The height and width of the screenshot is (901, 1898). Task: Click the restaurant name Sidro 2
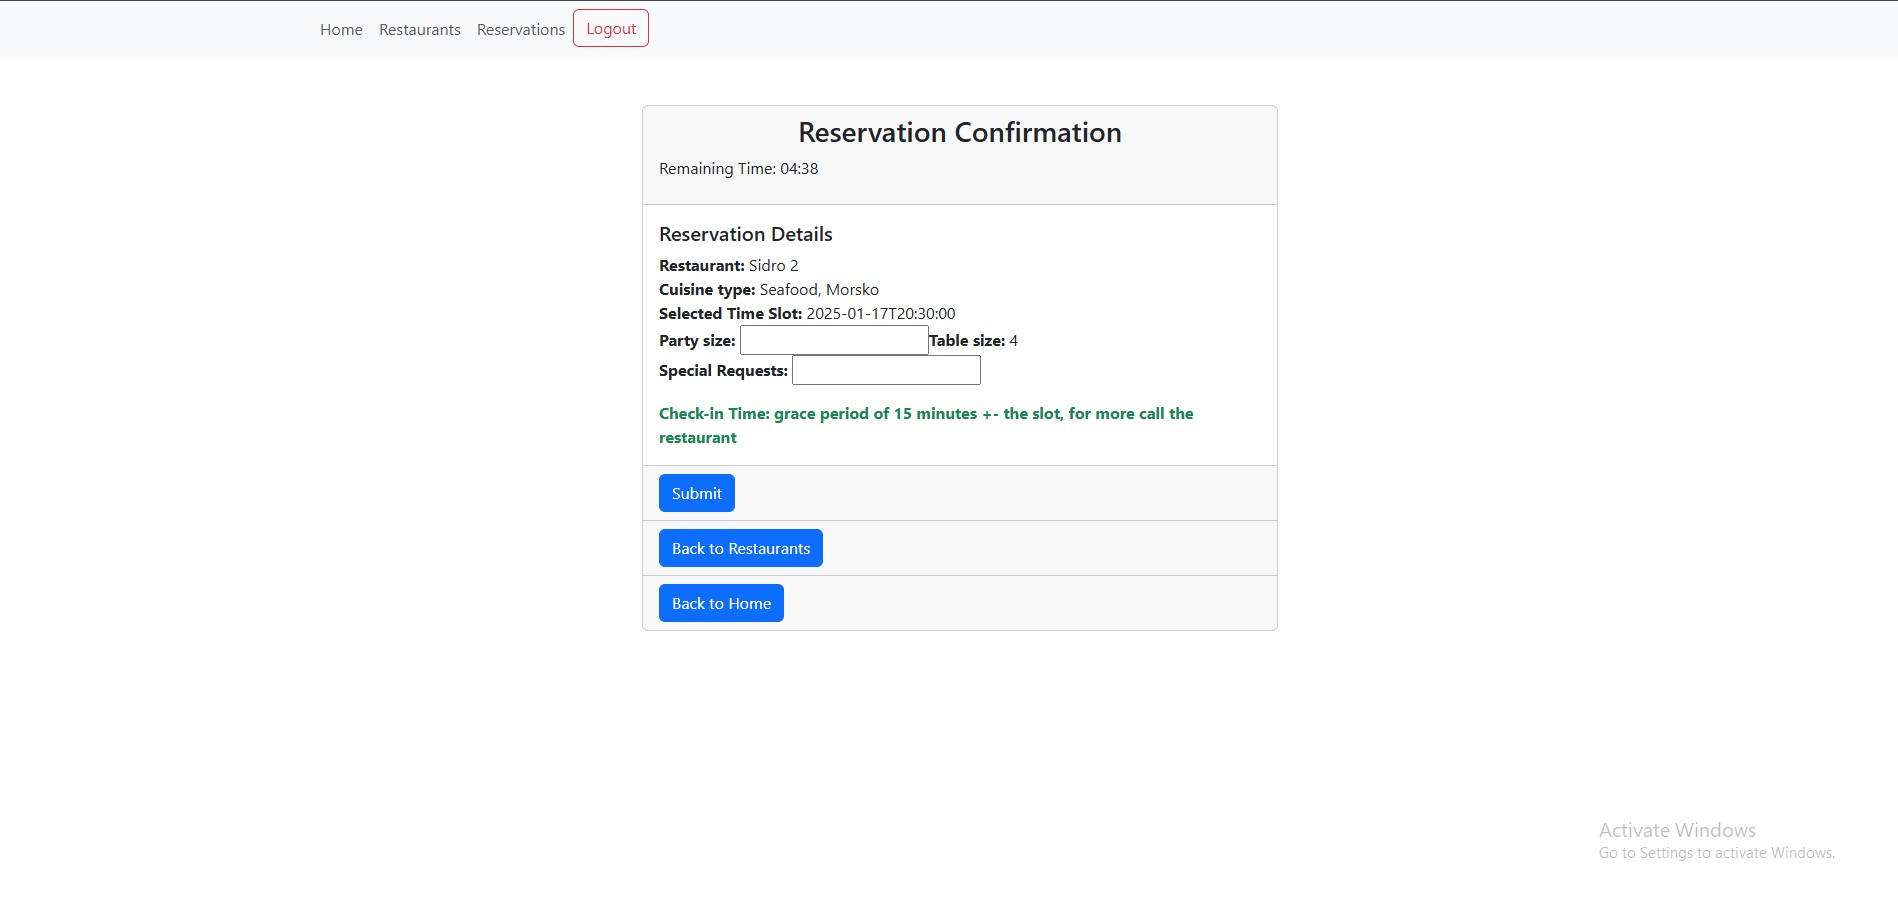[x=773, y=266]
